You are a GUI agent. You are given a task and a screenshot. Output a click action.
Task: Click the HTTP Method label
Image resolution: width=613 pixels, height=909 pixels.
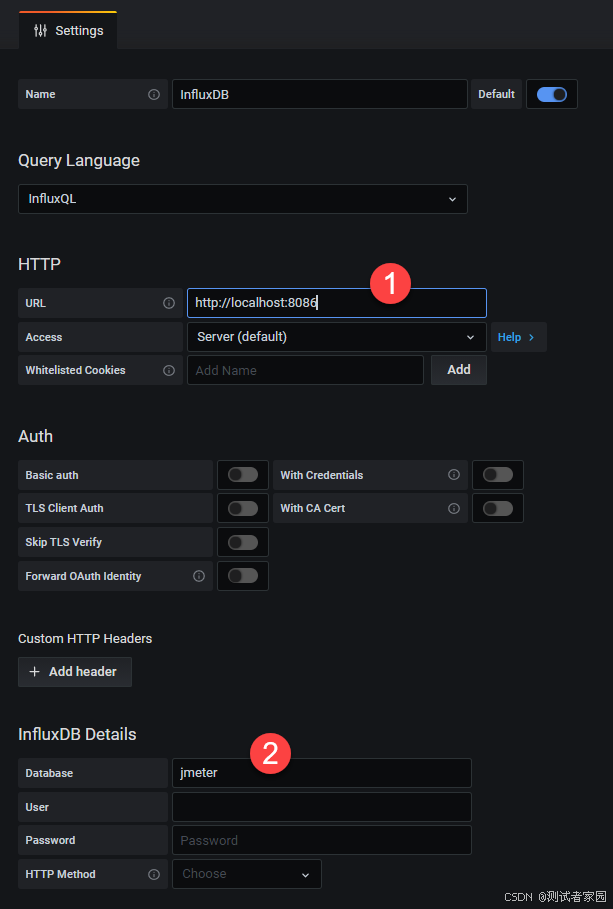point(60,874)
